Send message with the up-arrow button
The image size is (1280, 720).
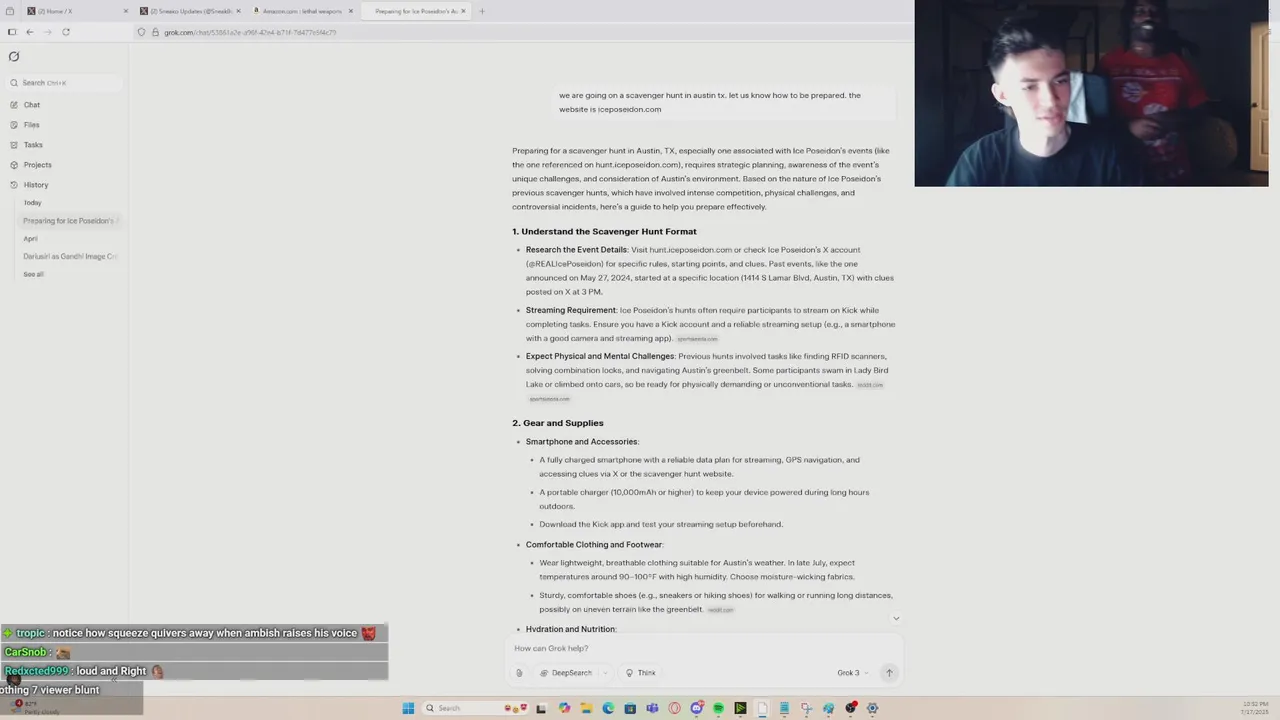(888, 673)
